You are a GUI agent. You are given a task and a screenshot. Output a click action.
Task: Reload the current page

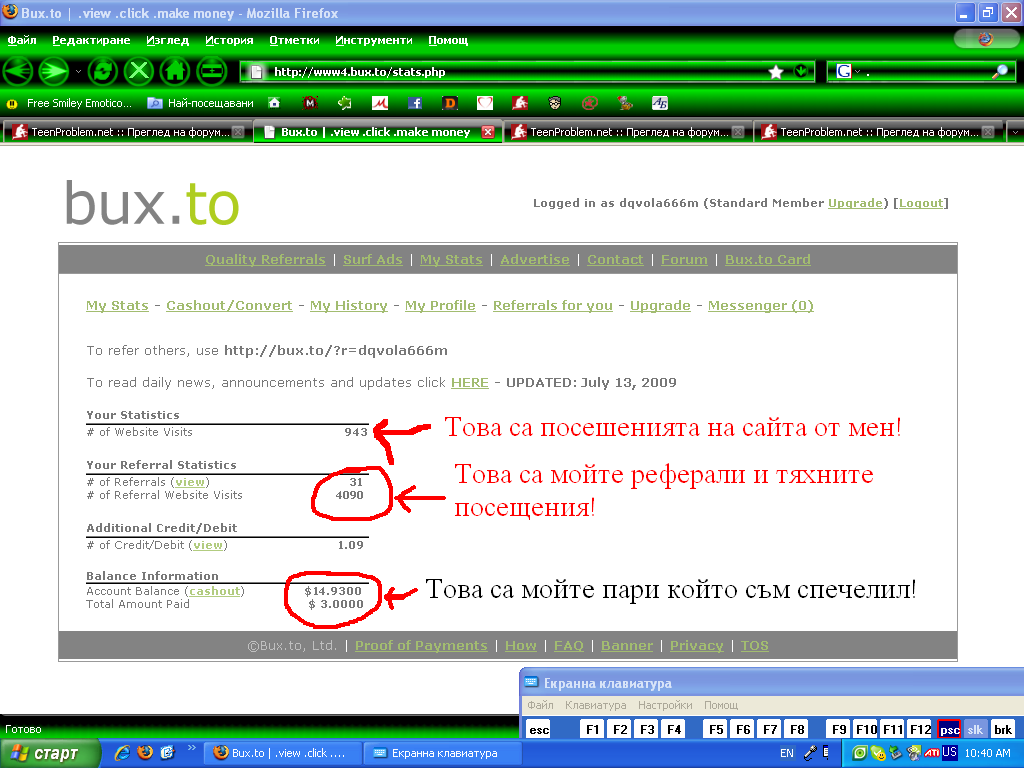[x=103, y=71]
